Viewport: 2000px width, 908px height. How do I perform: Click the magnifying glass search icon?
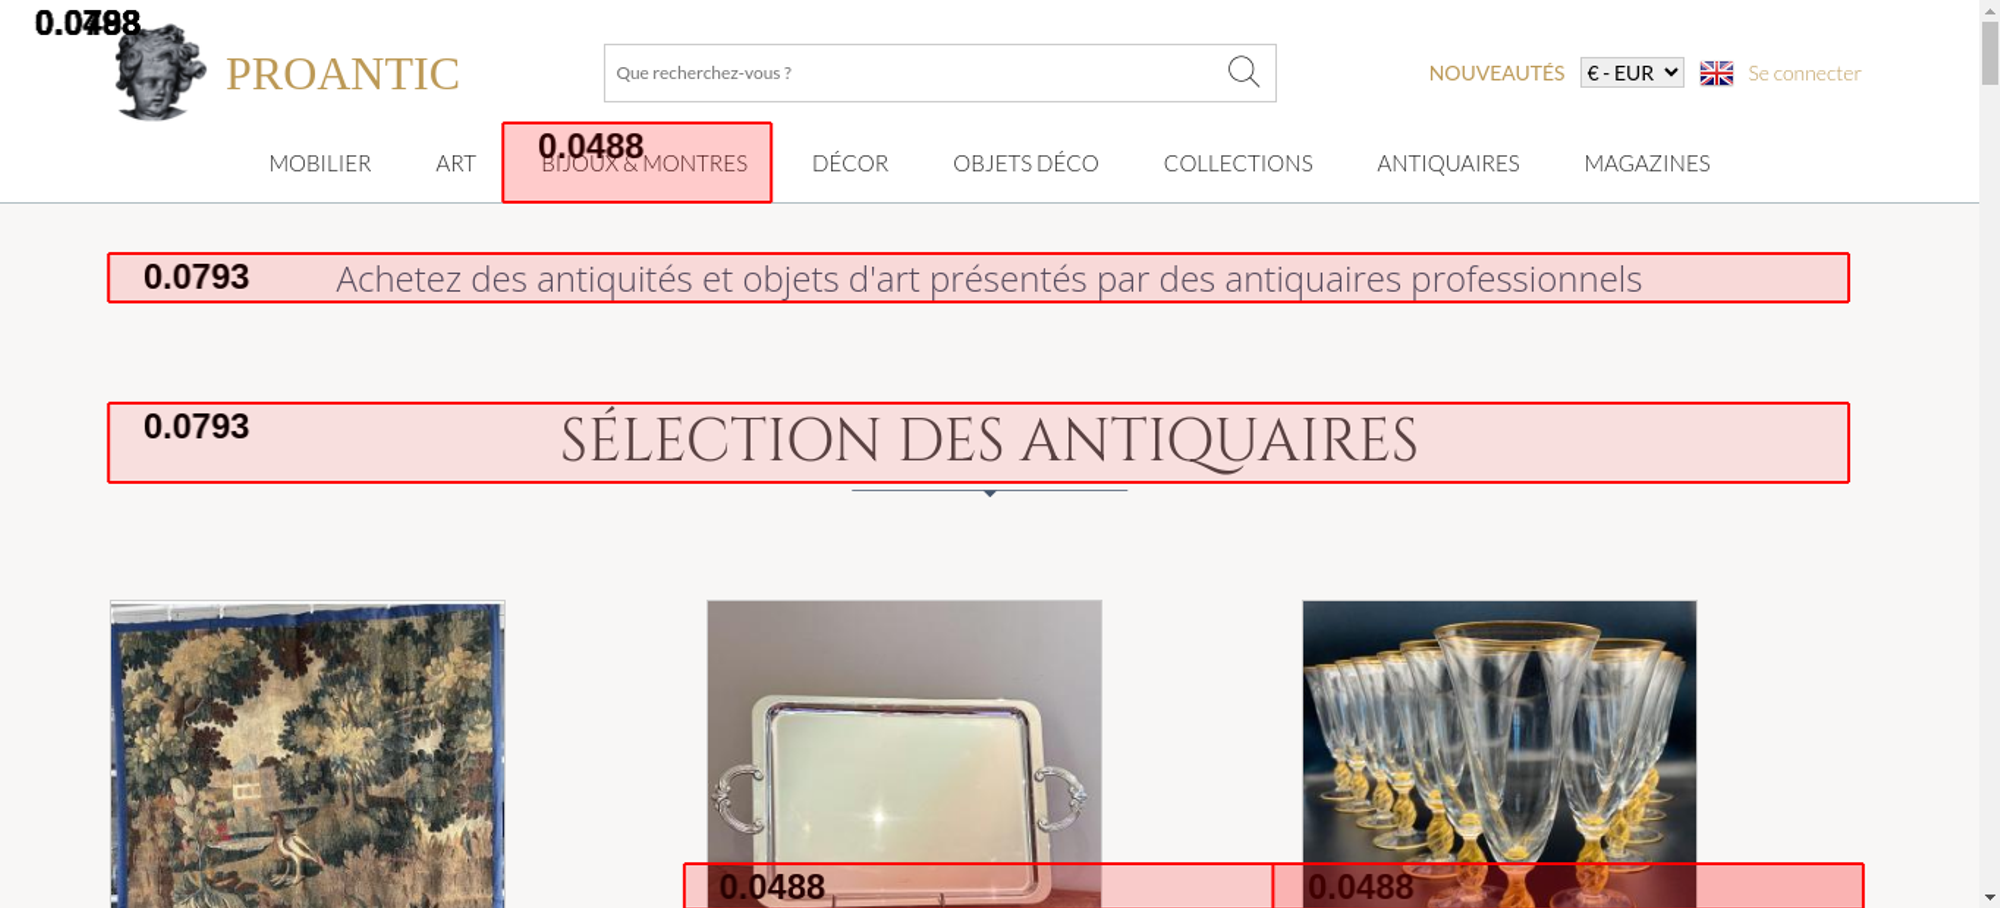(1243, 72)
